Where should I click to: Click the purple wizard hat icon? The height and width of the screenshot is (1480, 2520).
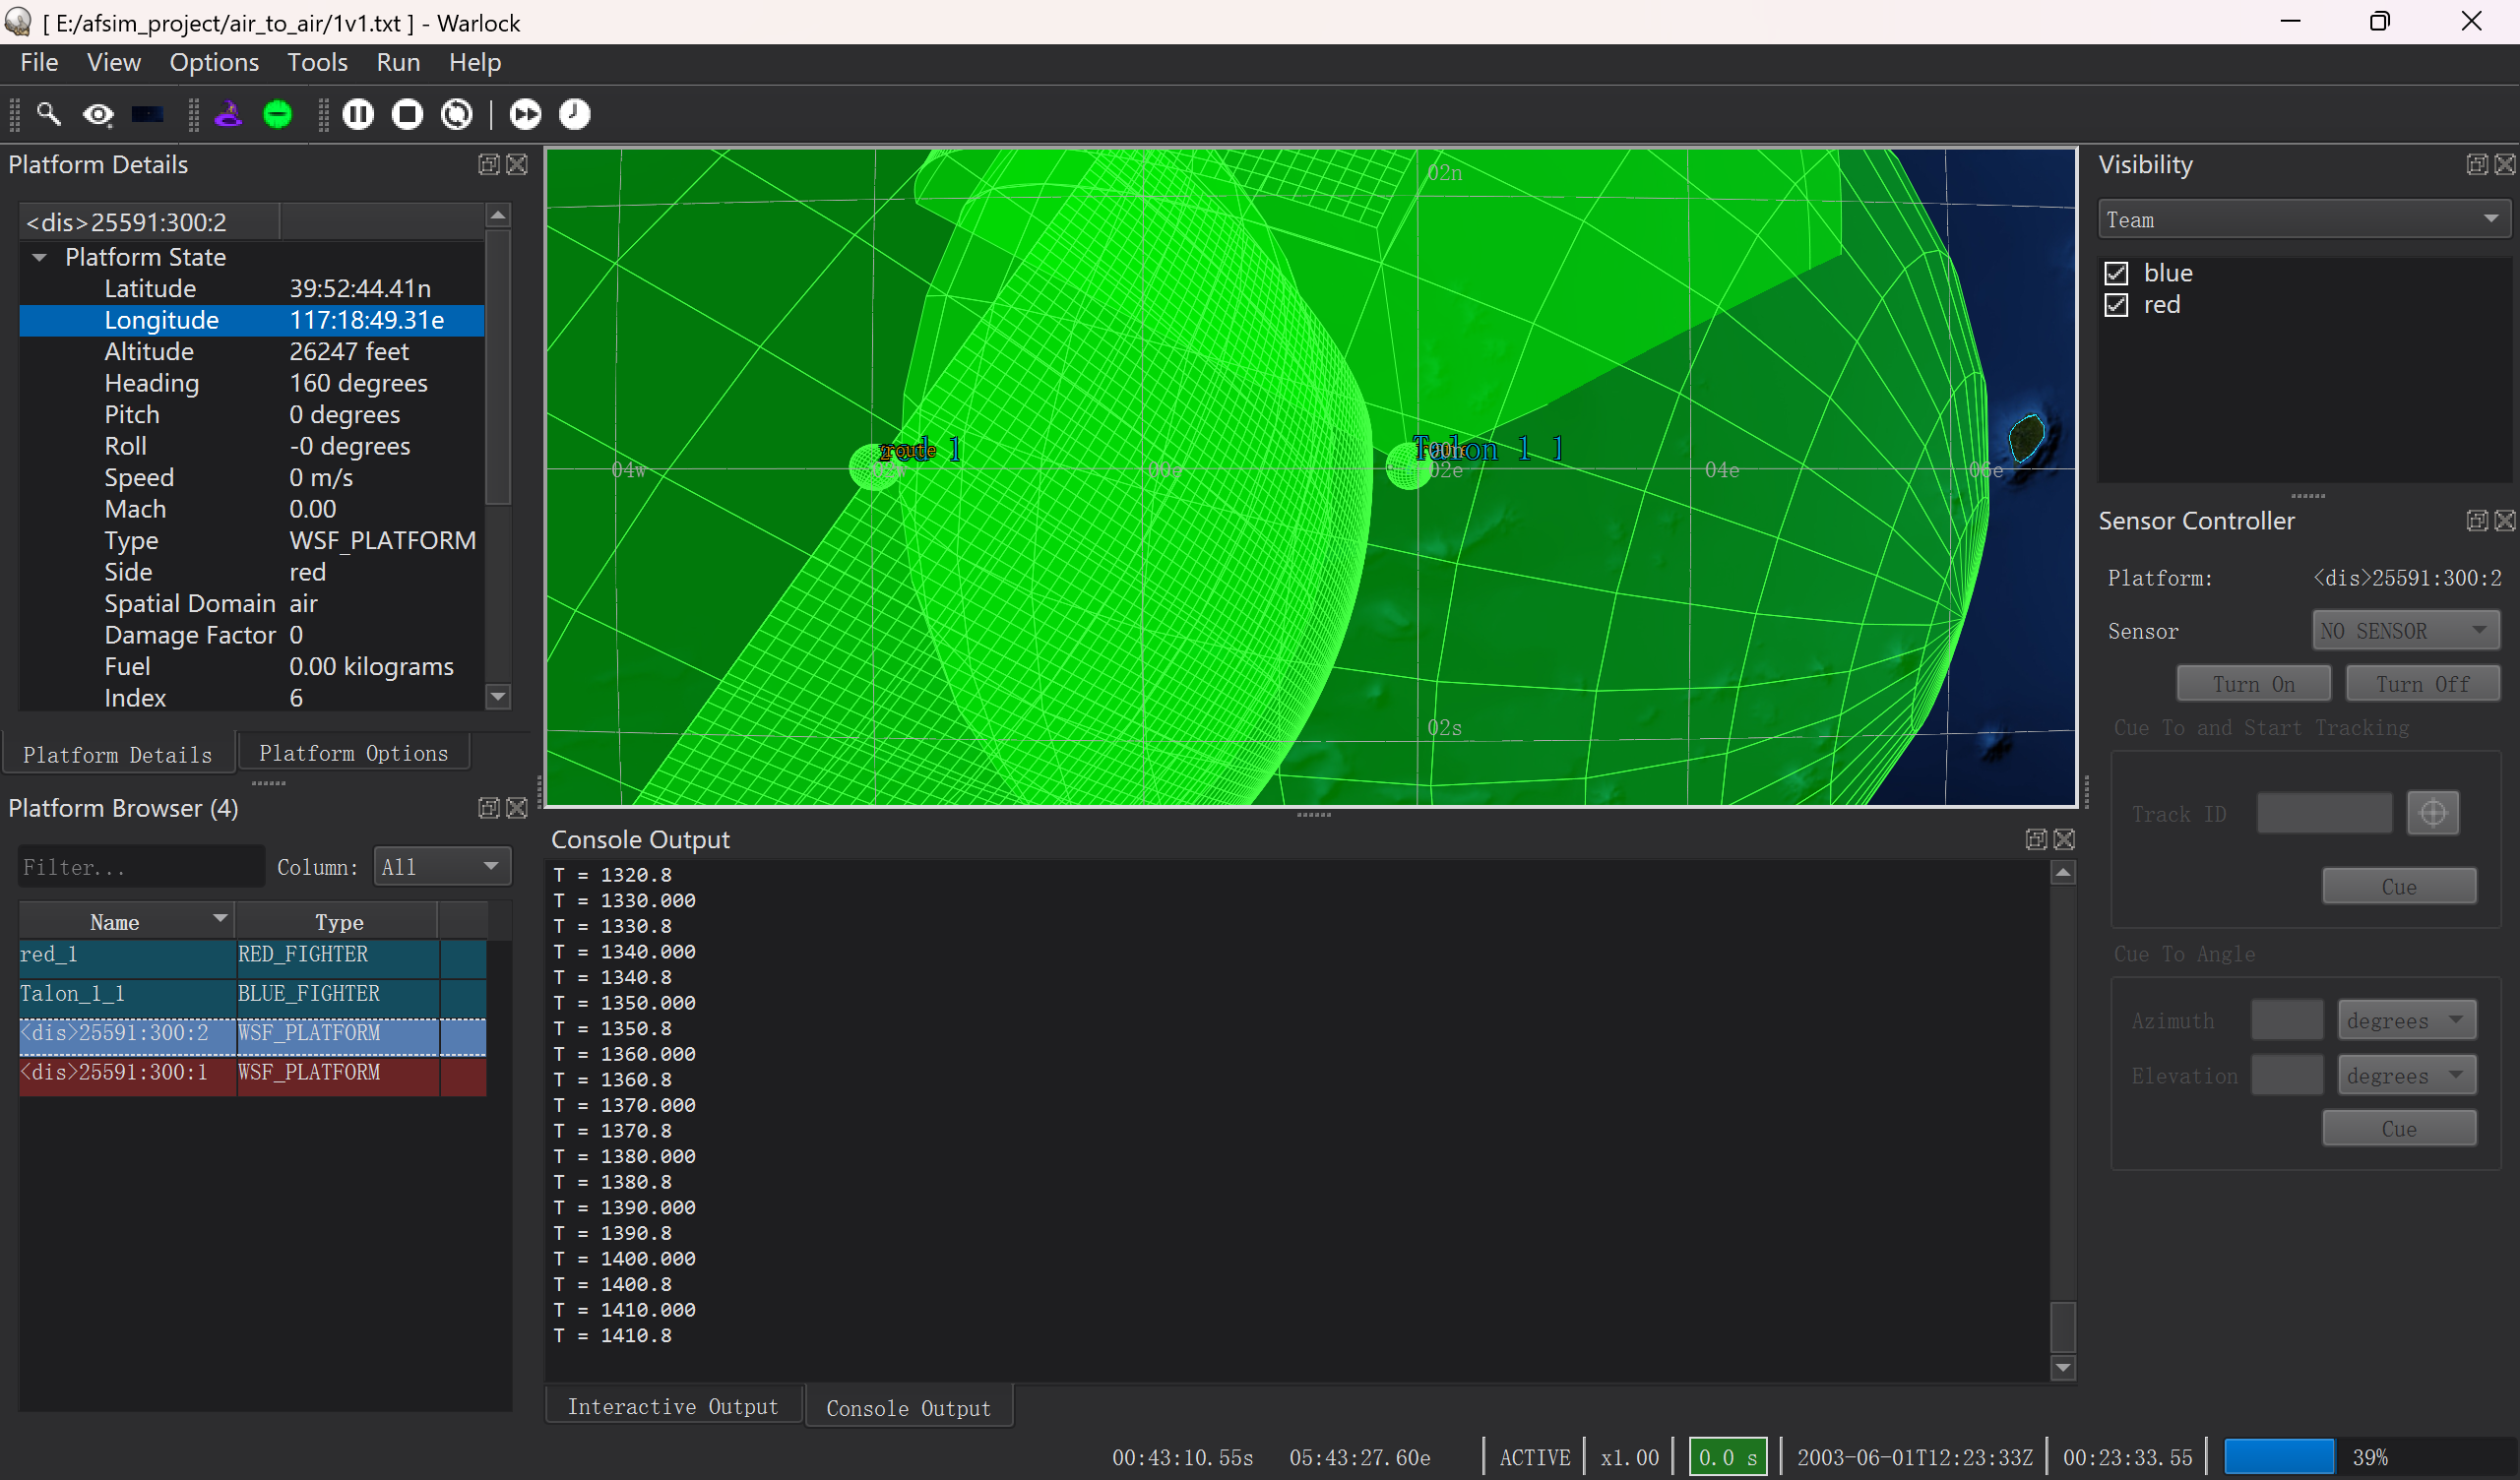click(229, 114)
